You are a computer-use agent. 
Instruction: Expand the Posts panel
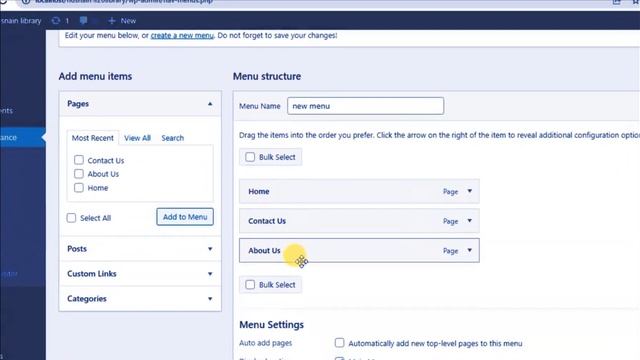click(140, 249)
